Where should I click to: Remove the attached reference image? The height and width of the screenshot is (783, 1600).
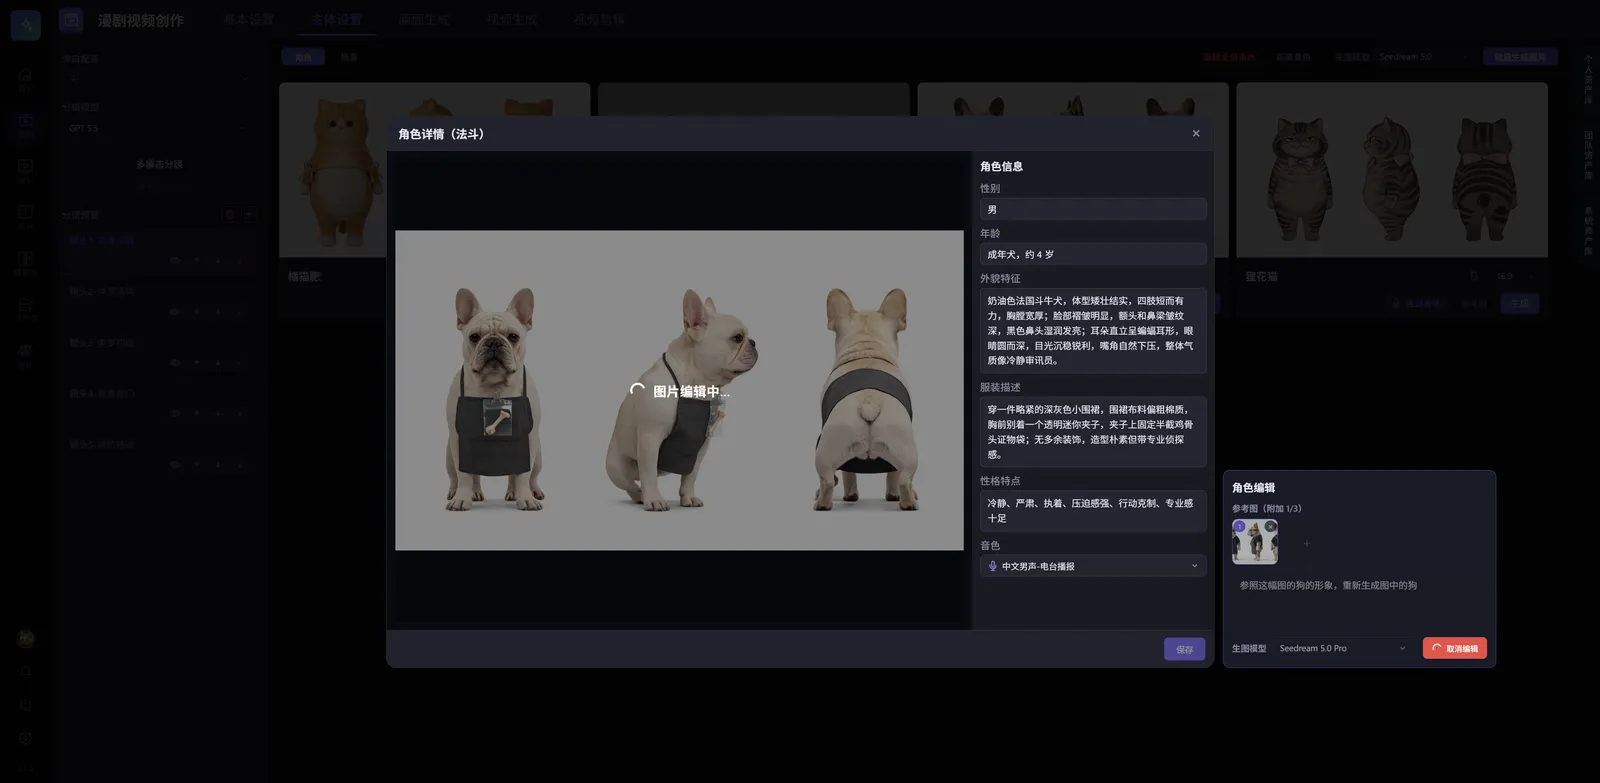tap(1270, 526)
